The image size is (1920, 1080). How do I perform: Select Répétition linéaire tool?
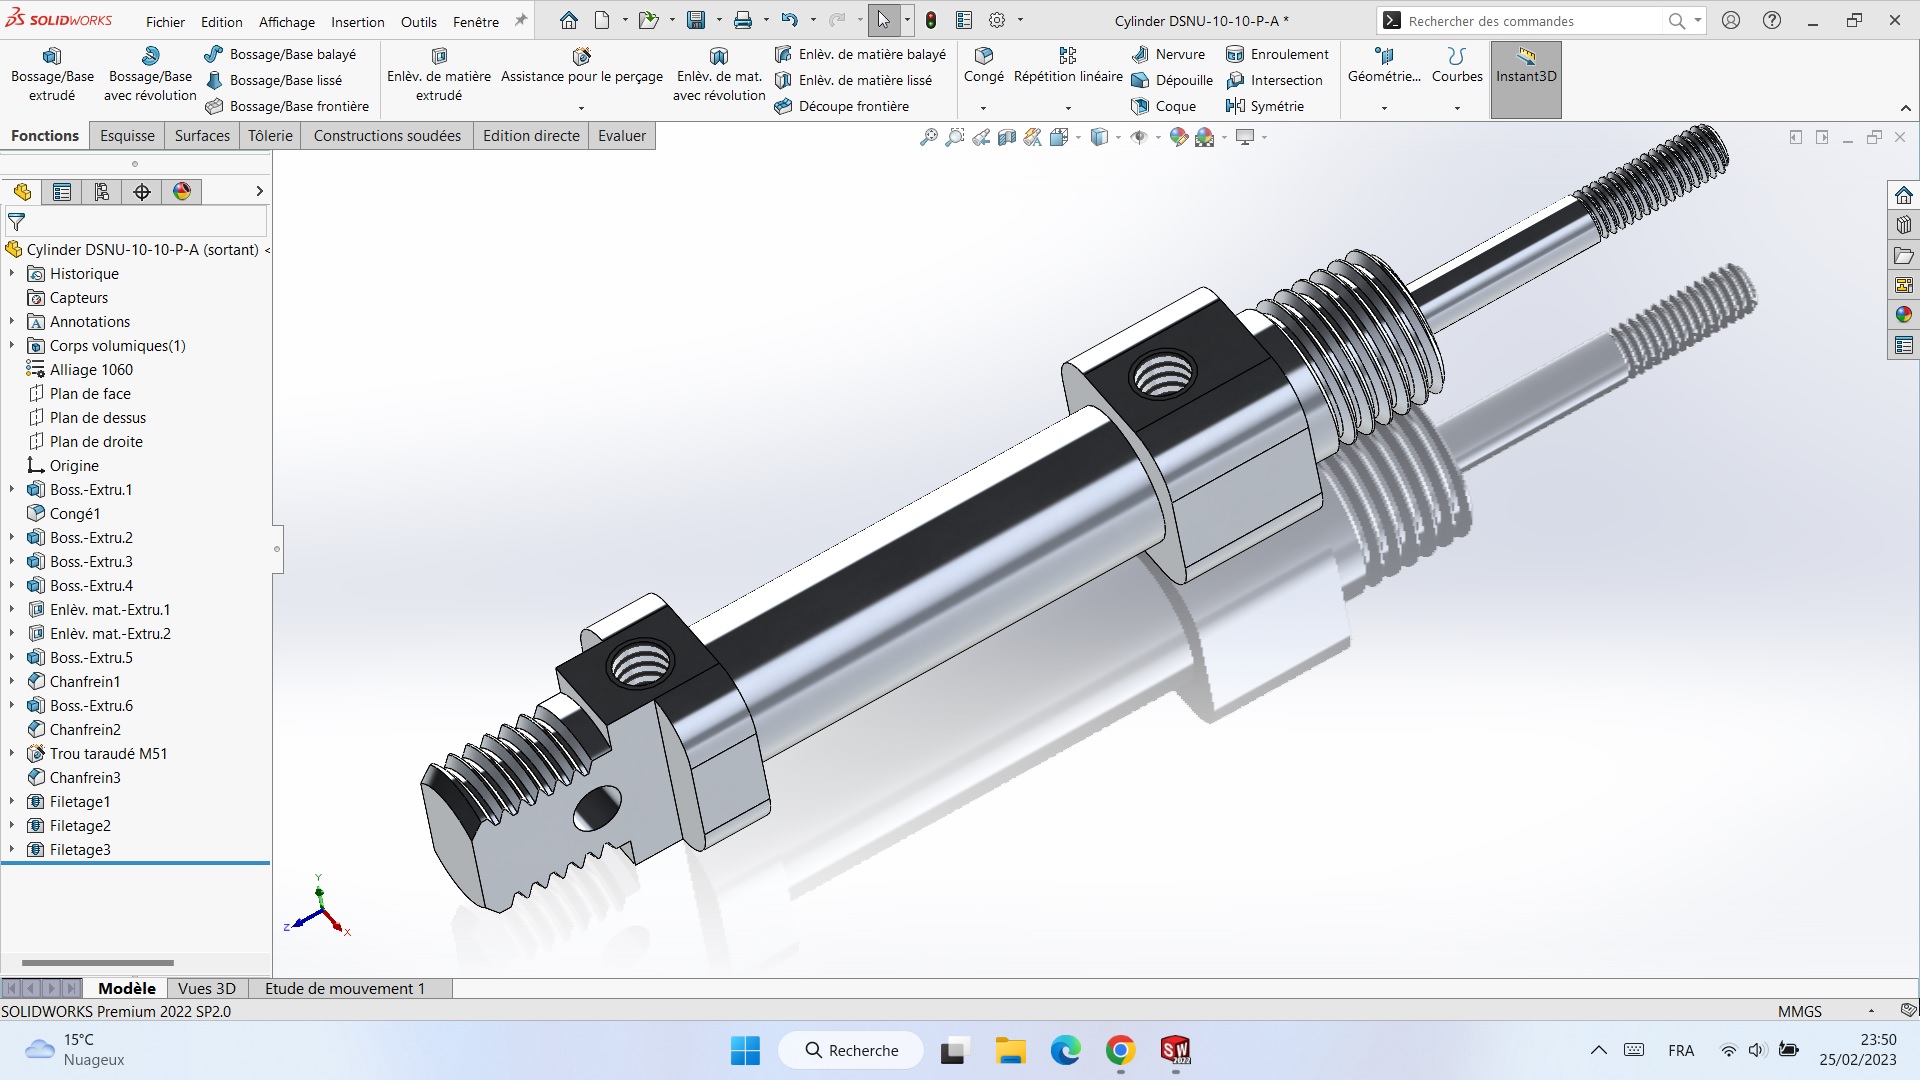1068,66
